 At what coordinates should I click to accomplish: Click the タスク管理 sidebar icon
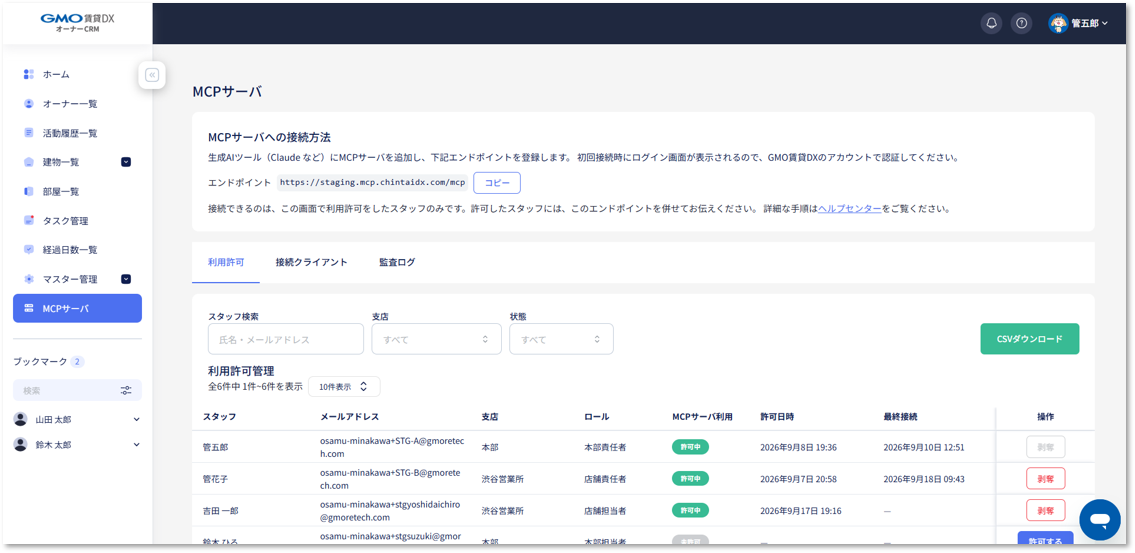tap(29, 220)
